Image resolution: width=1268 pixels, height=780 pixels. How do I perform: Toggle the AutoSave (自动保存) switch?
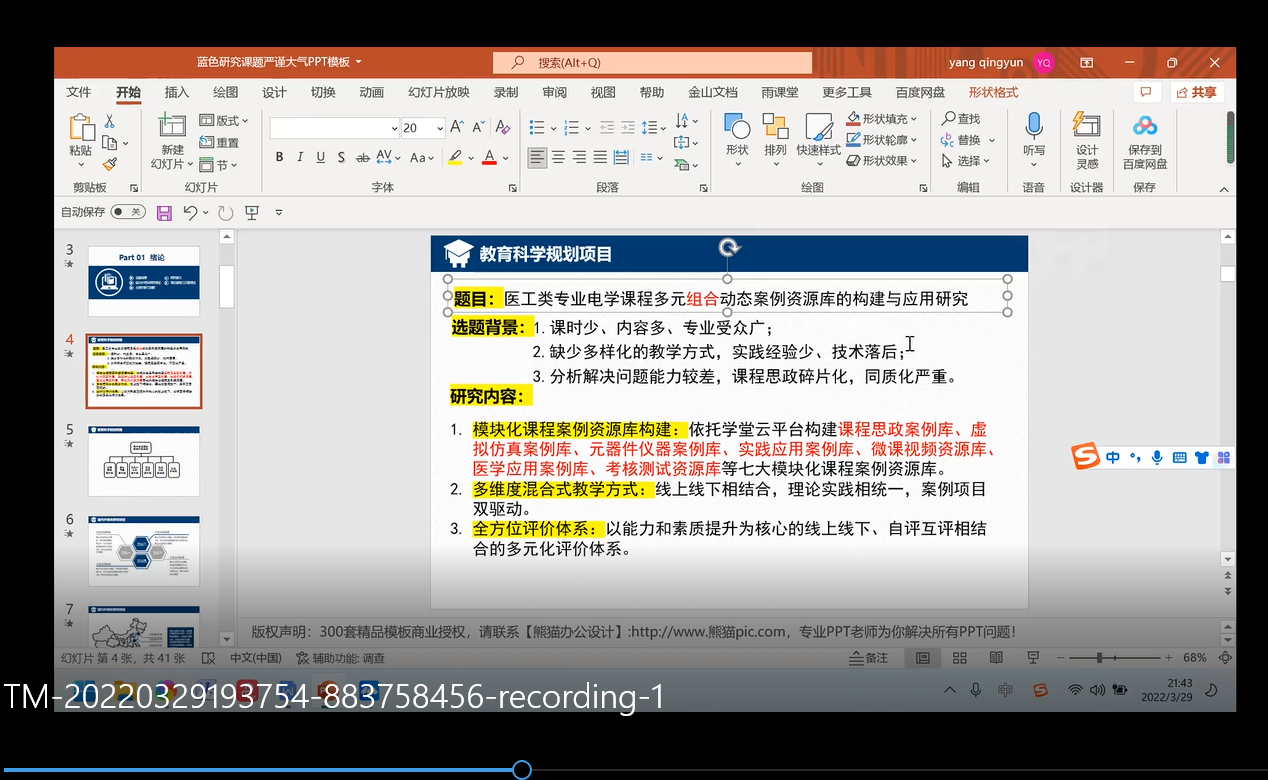(128, 212)
